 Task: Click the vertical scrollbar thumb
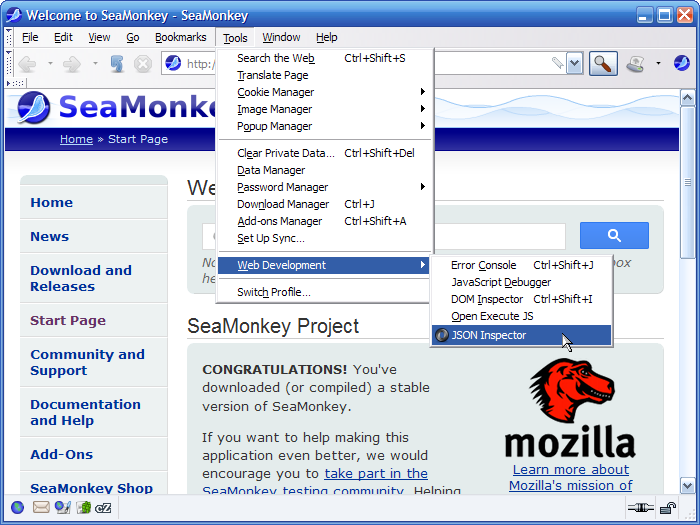pyautogui.click(x=688, y=182)
